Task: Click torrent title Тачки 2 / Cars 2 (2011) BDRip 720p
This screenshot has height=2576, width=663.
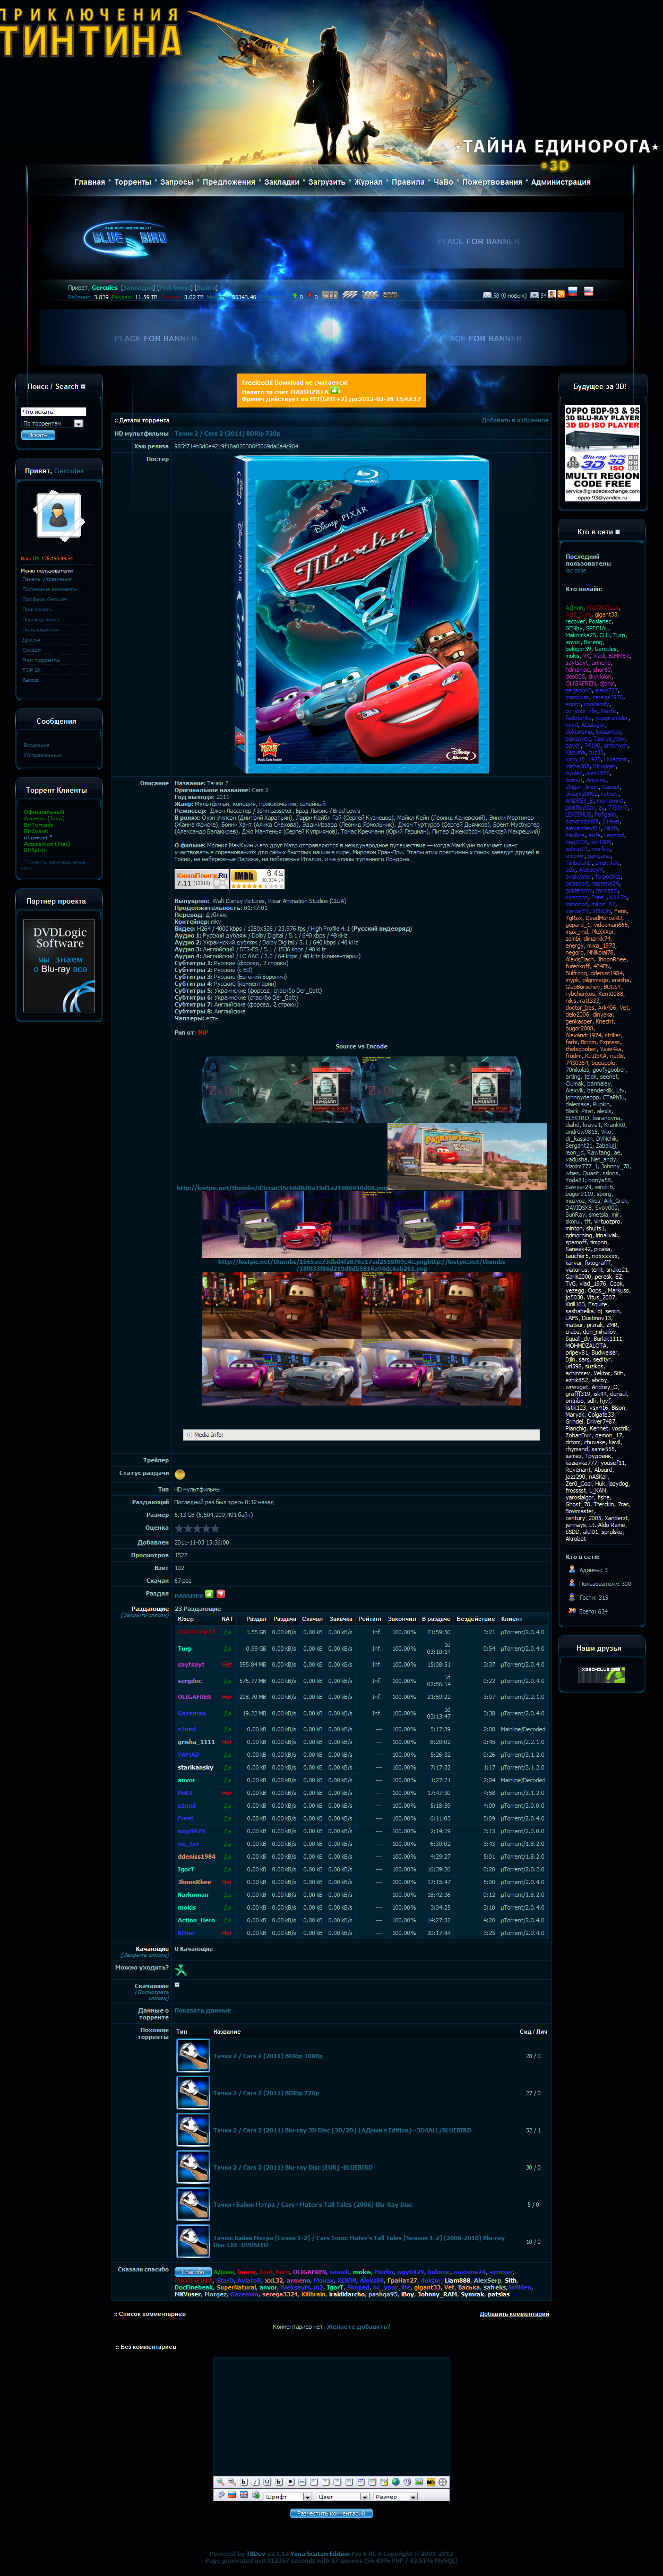Action: [x=228, y=434]
